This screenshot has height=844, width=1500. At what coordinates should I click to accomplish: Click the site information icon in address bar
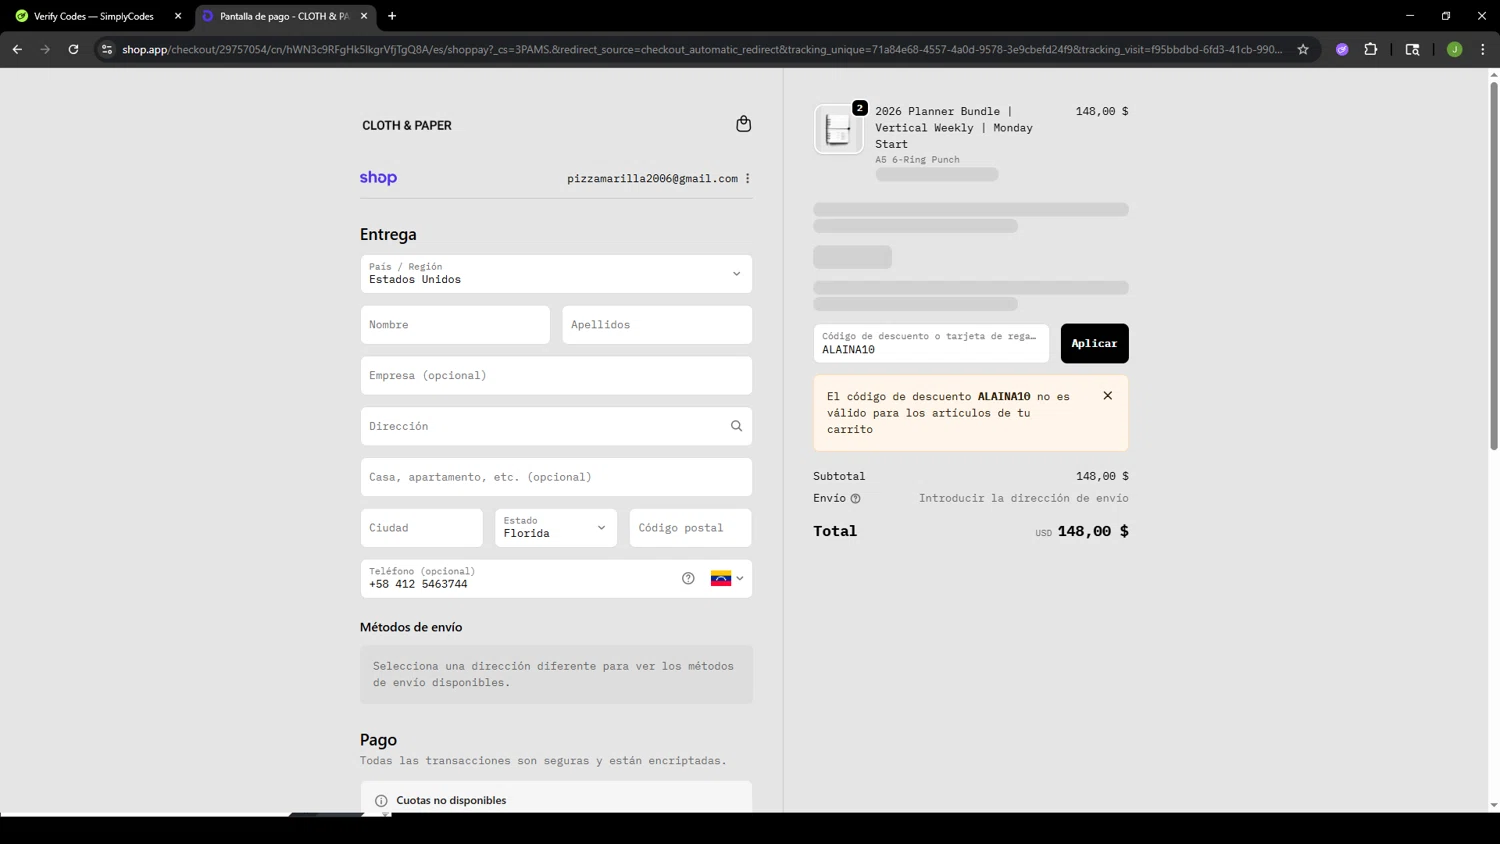coord(107,49)
